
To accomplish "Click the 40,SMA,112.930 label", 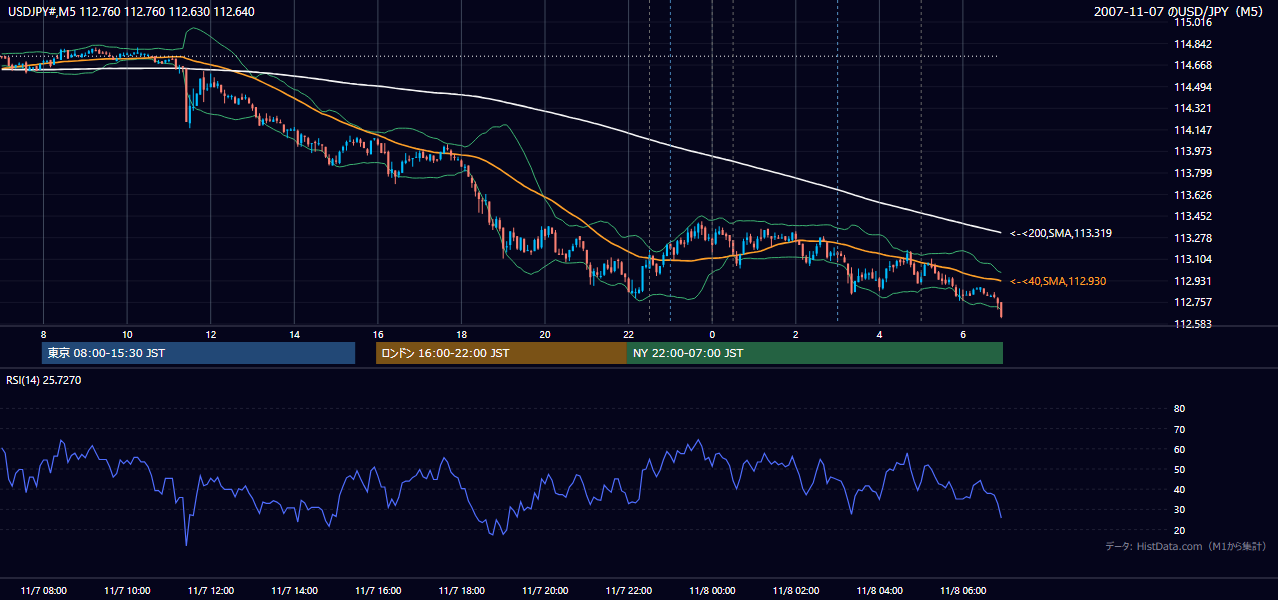I will pos(1058,281).
